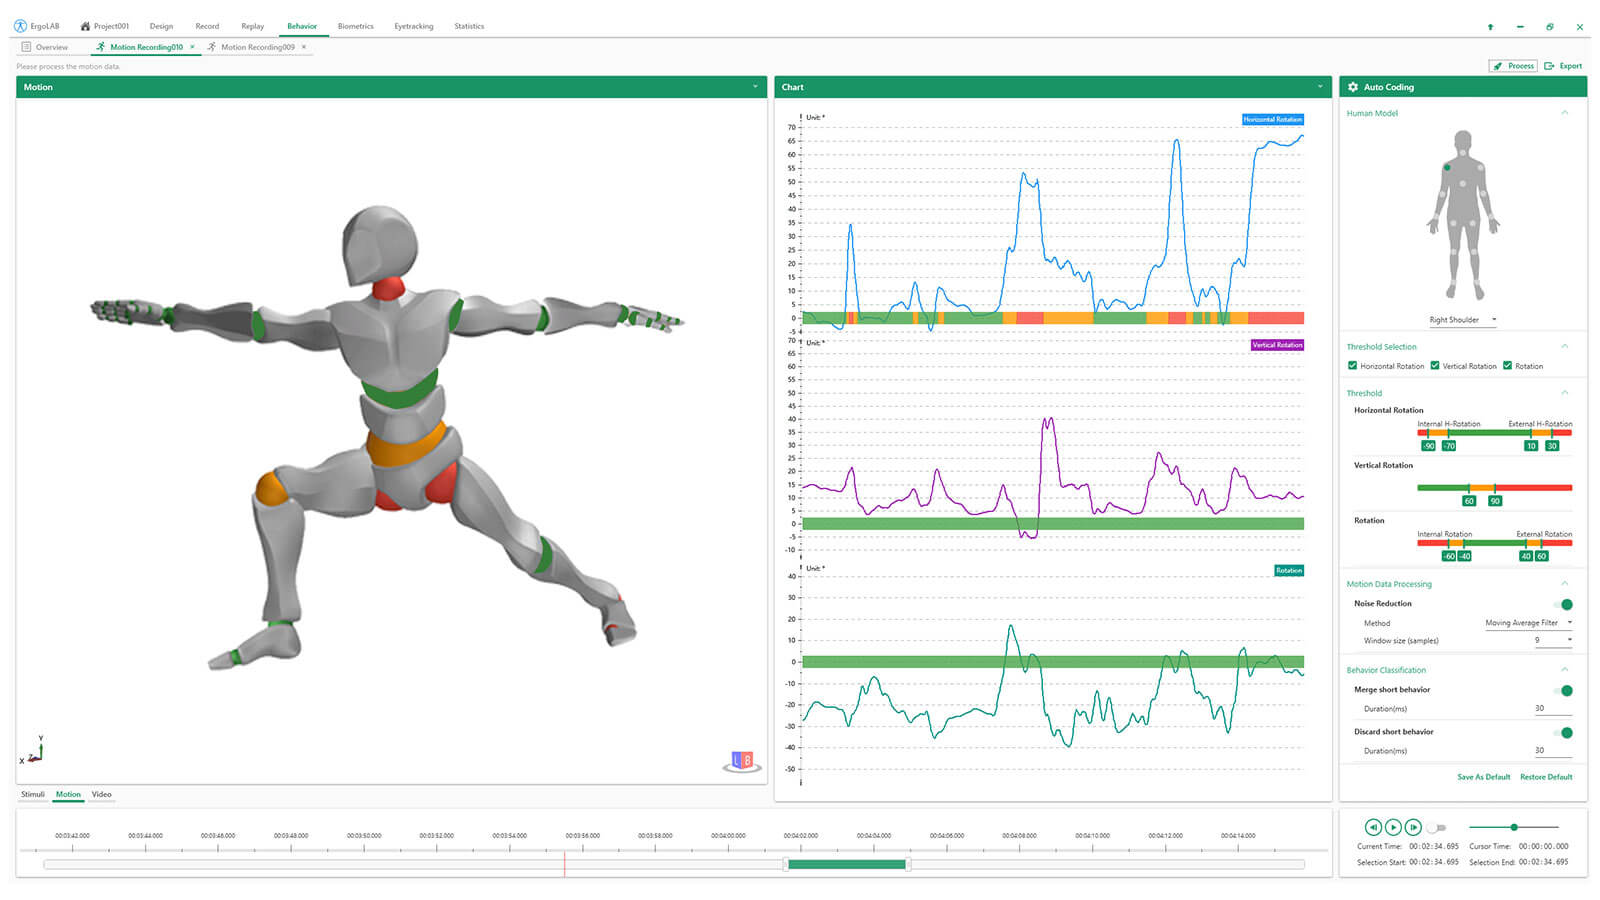Image resolution: width=1600 pixels, height=900 pixels.
Task: Collapse the Behavior Classification section
Action: [1565, 670]
